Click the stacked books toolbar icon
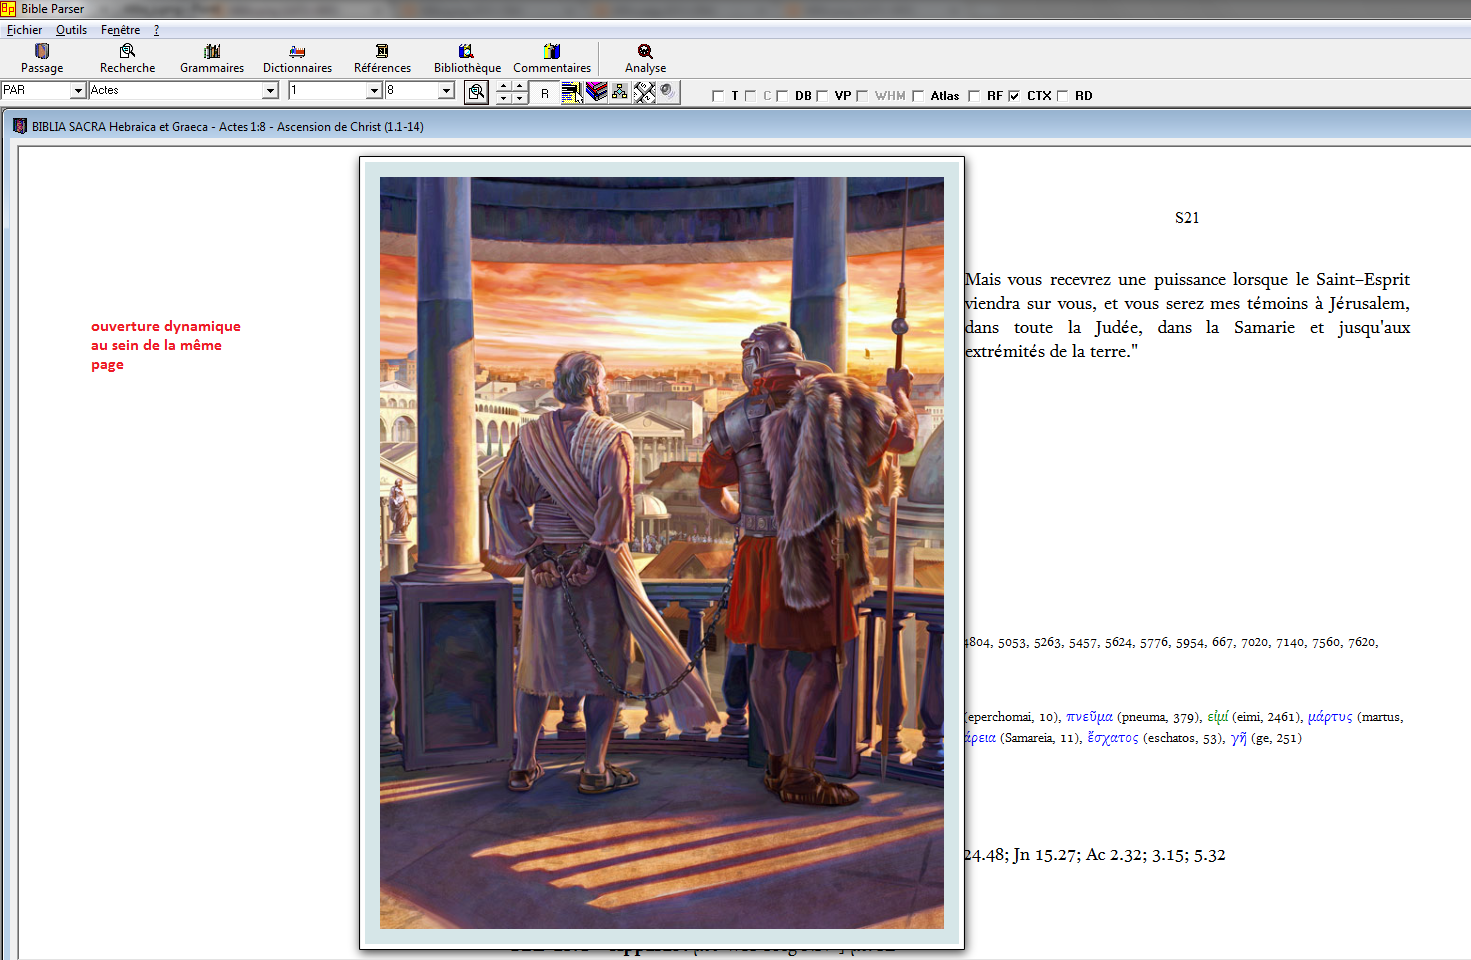The image size is (1471, 960). [597, 92]
